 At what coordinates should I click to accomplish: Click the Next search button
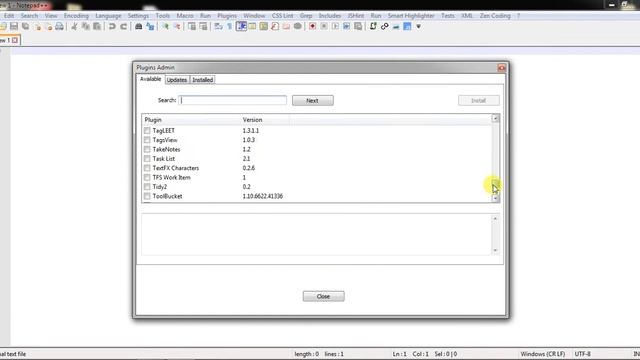pyautogui.click(x=313, y=100)
